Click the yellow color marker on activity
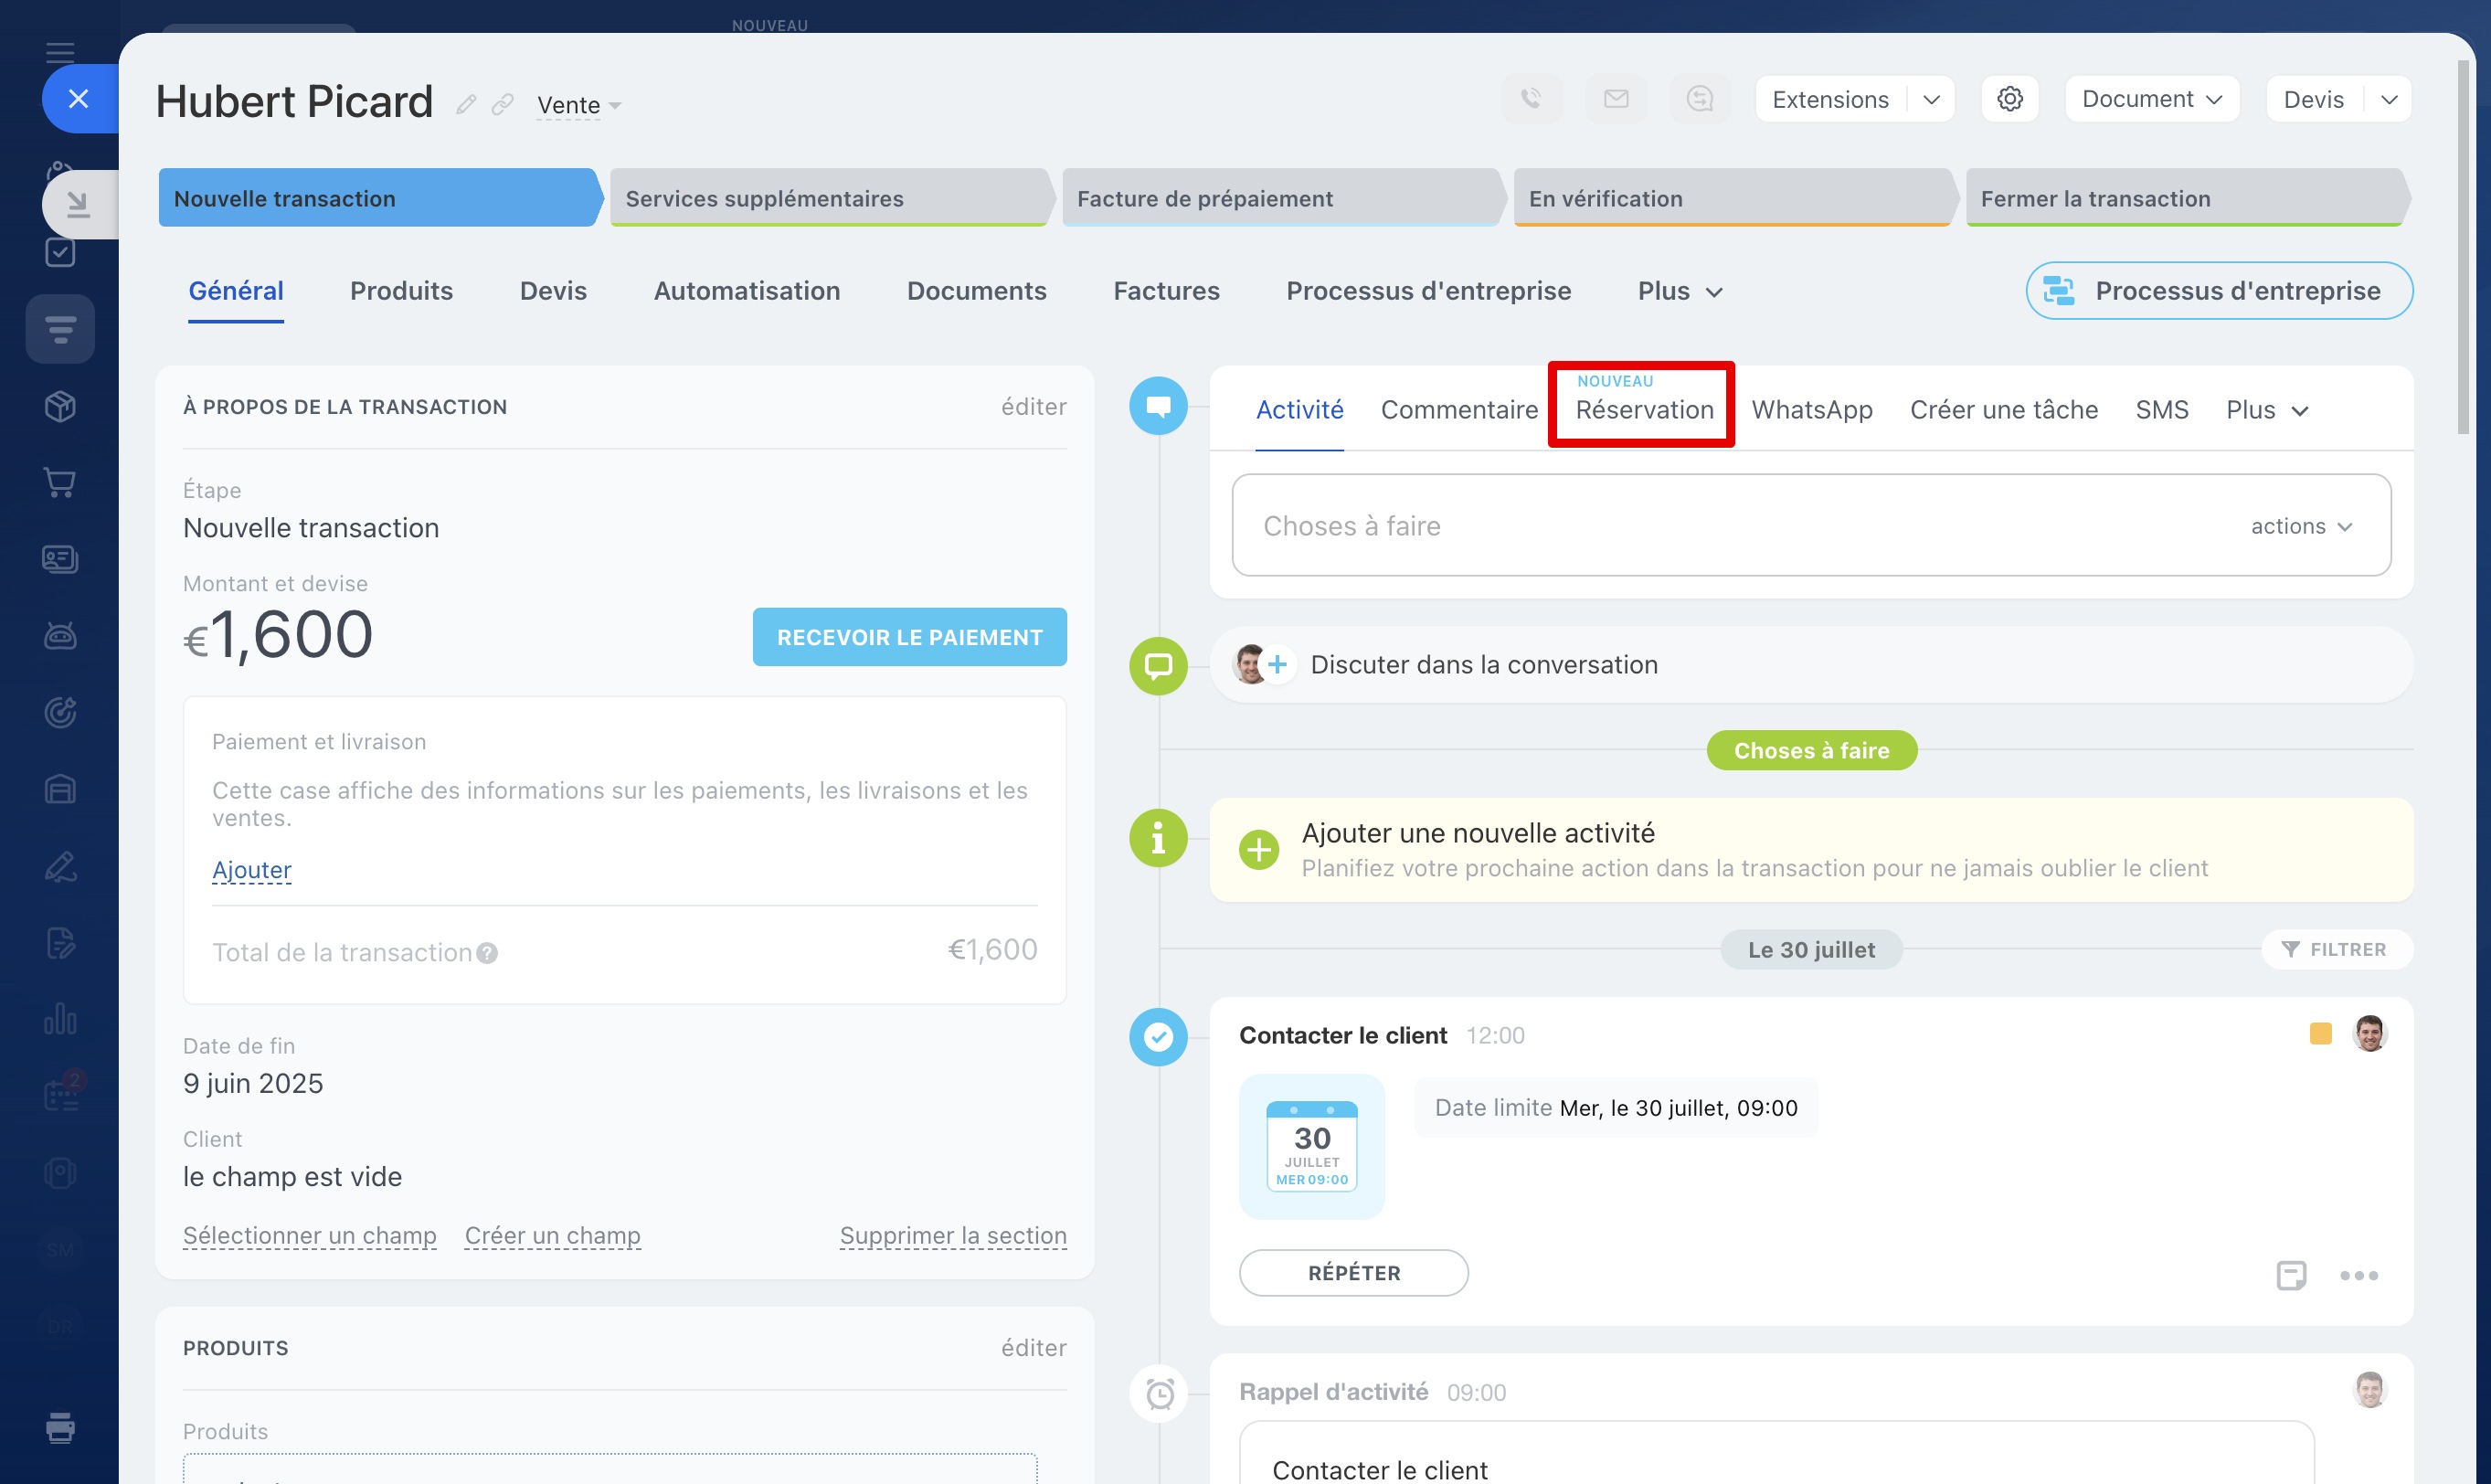Image resolution: width=2491 pixels, height=1484 pixels. point(2320,1034)
